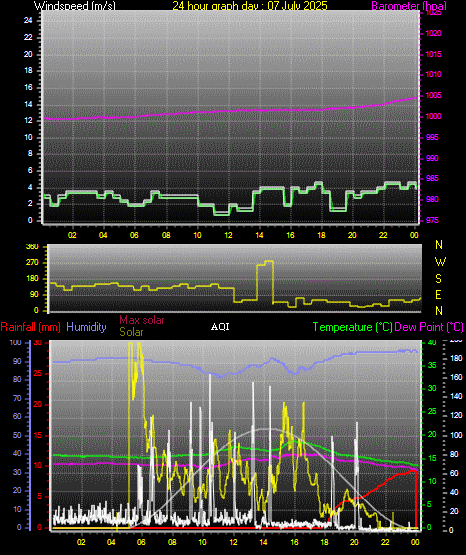Viewport: 466px width, 555px height.
Task: Click the green '40' temperature axis value
Action: coord(432,343)
